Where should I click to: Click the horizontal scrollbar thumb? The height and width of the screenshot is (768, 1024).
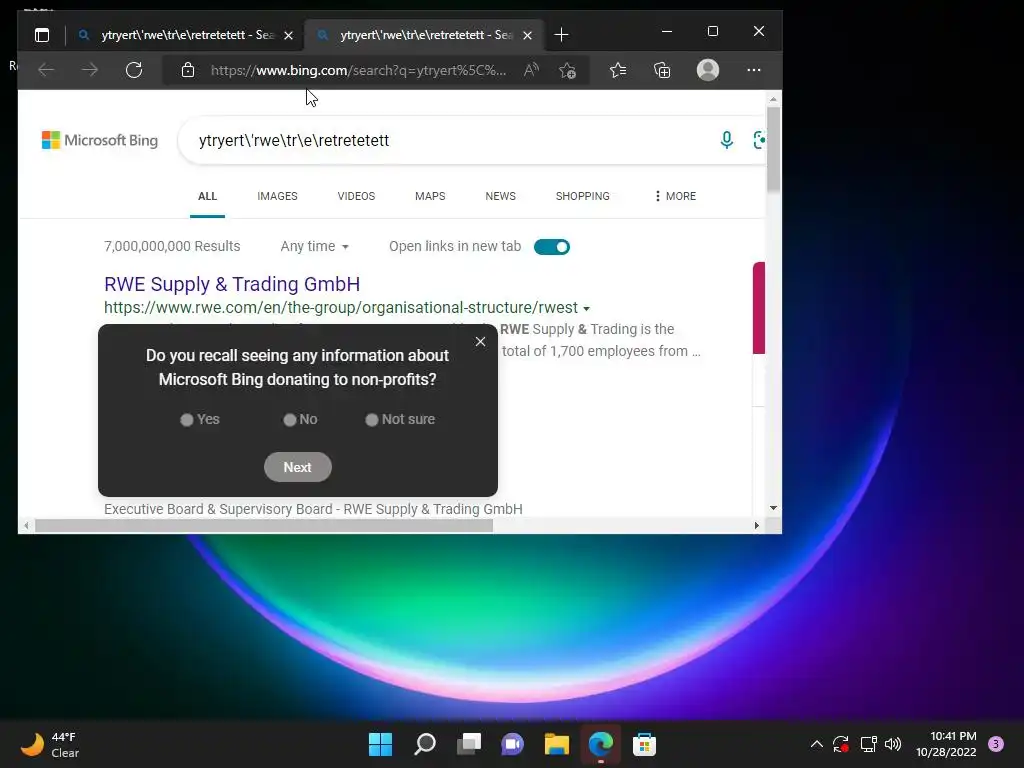coord(264,526)
